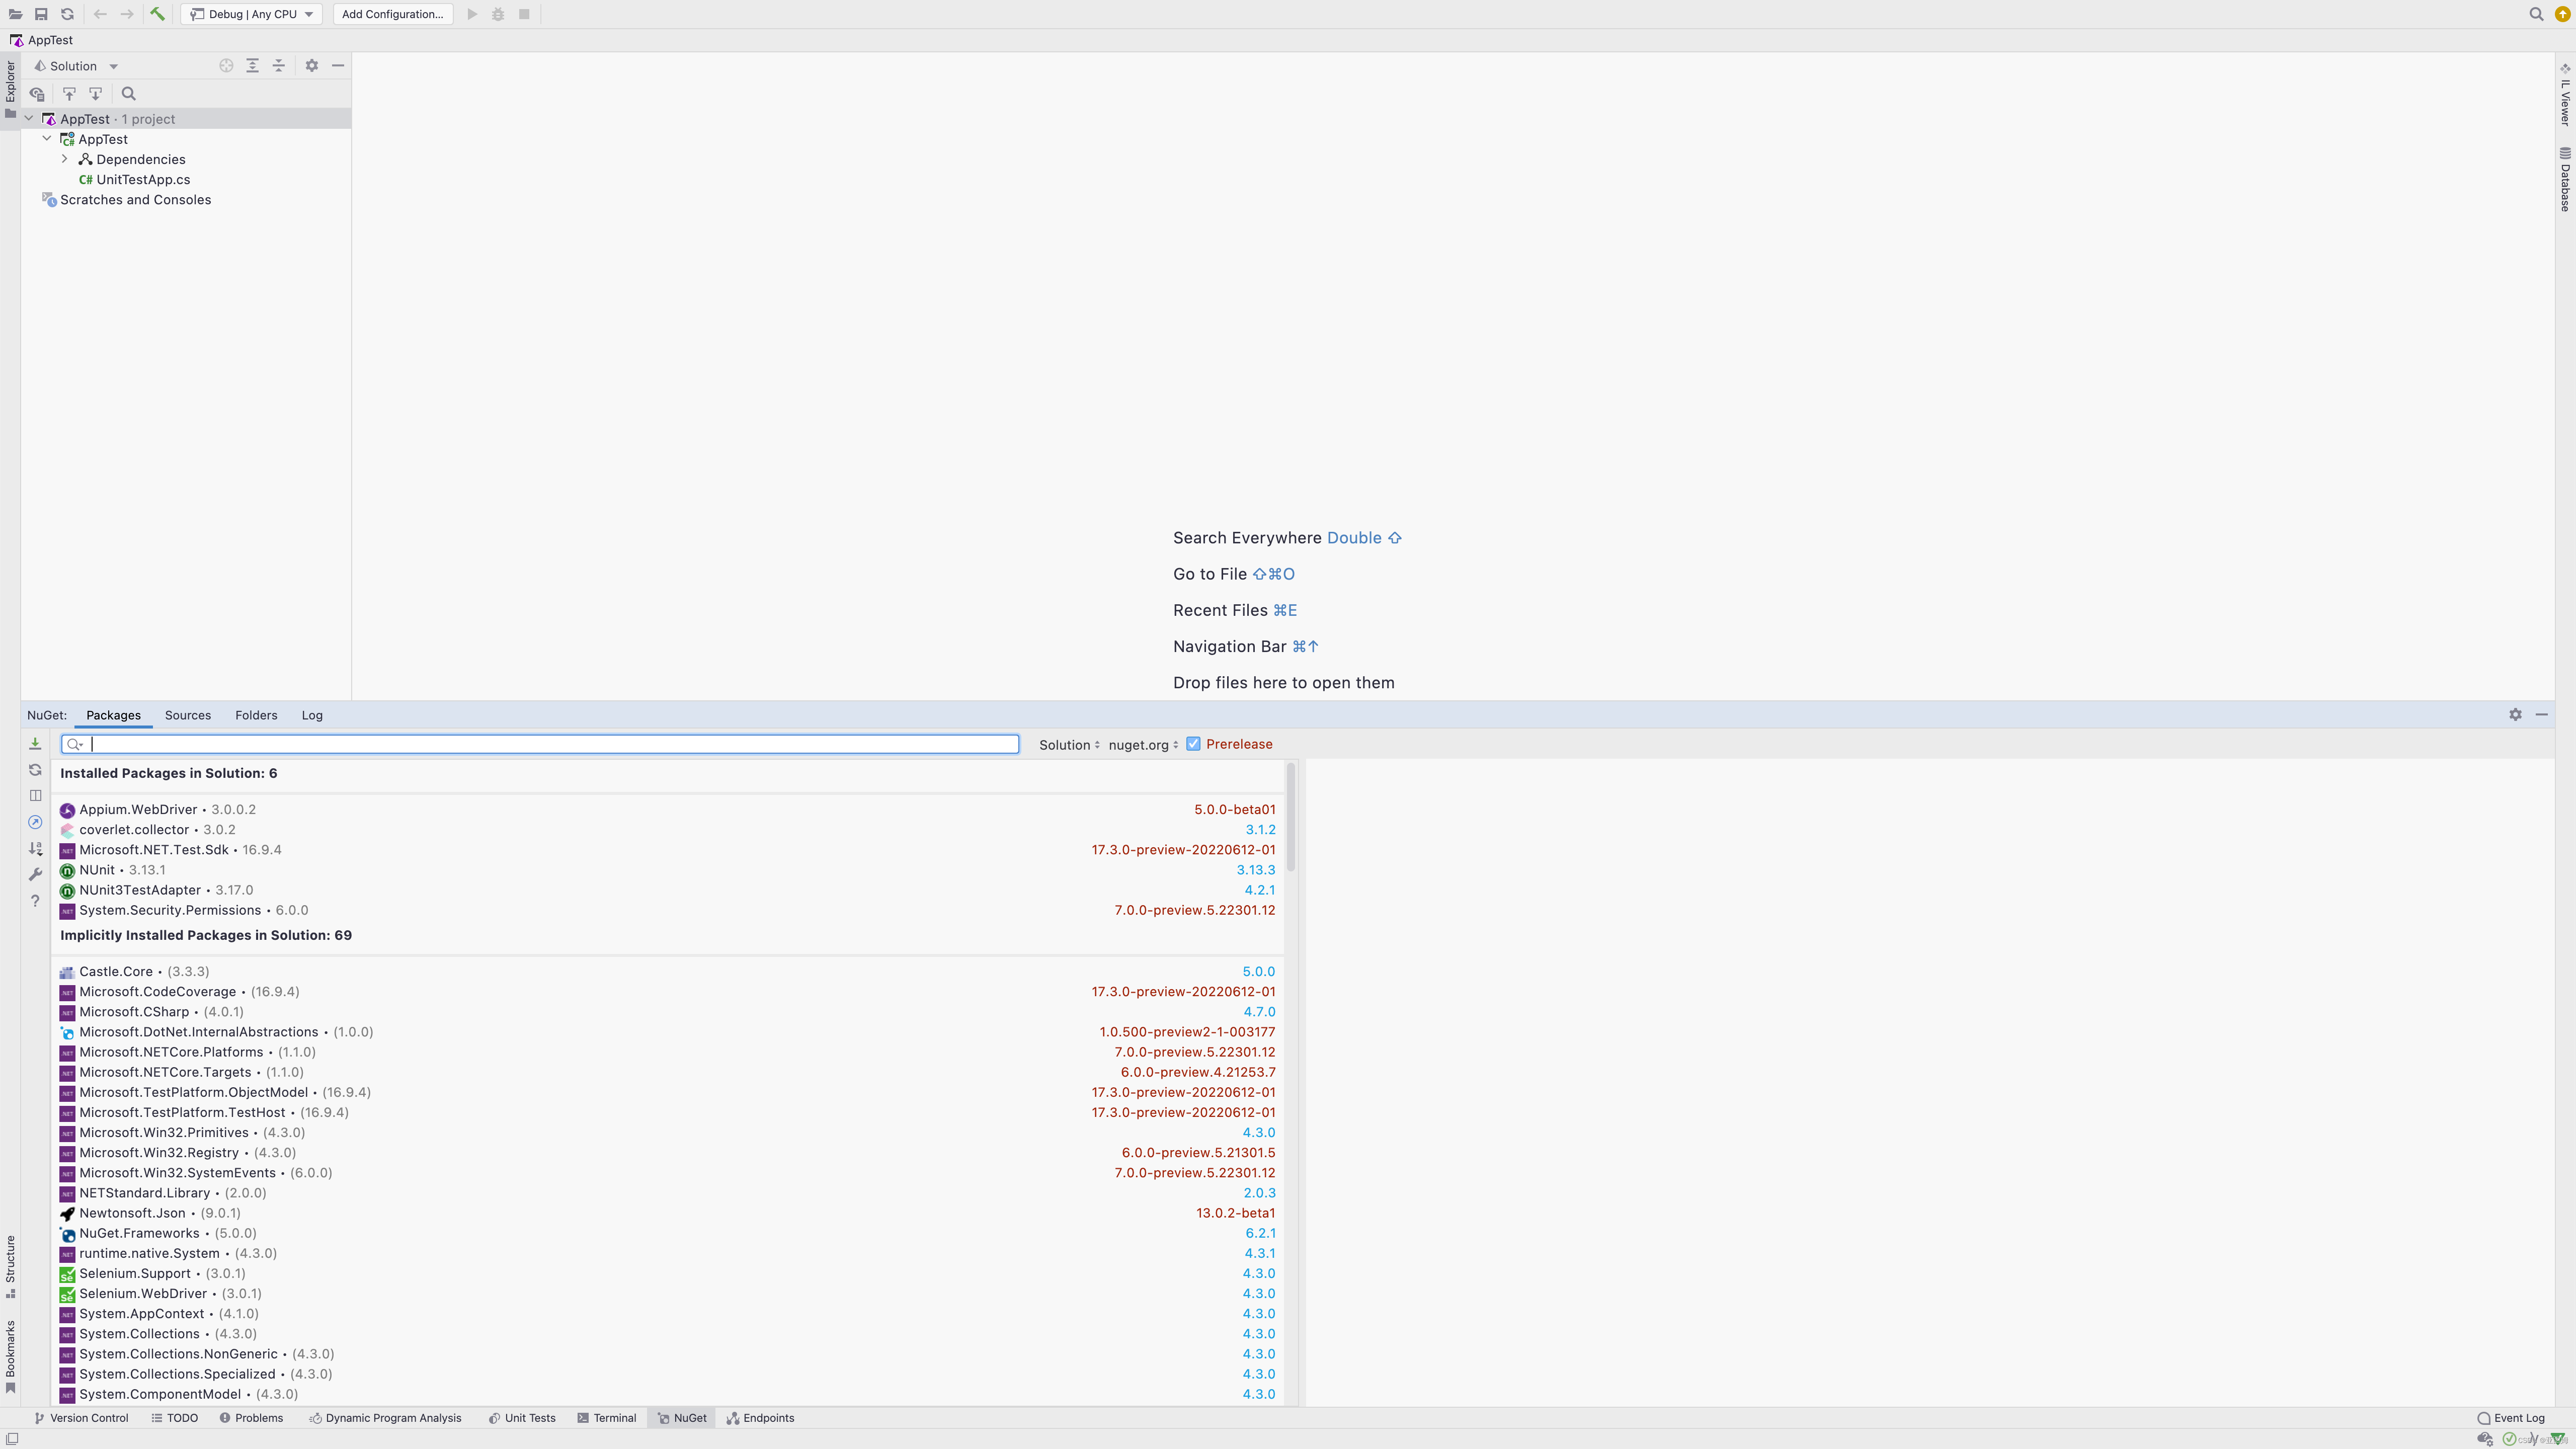Viewport: 2576px width, 1449px height.
Task: Click the download/restore icon in NuGet panel
Action: tap(35, 744)
